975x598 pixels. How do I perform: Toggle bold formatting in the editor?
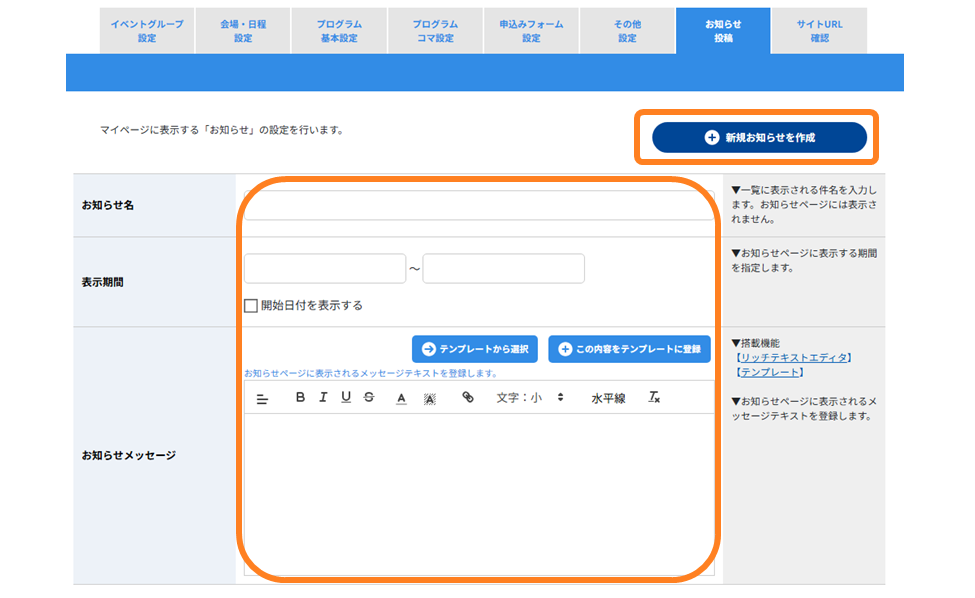(x=300, y=397)
